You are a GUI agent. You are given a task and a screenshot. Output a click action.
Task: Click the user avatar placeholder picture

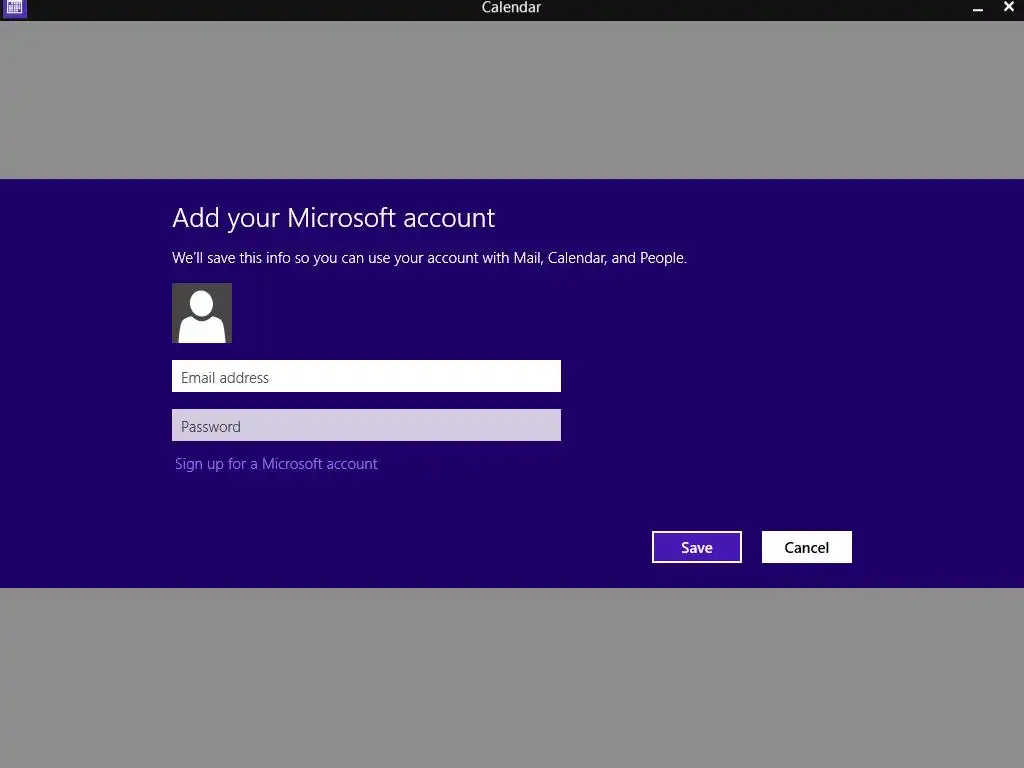[202, 313]
